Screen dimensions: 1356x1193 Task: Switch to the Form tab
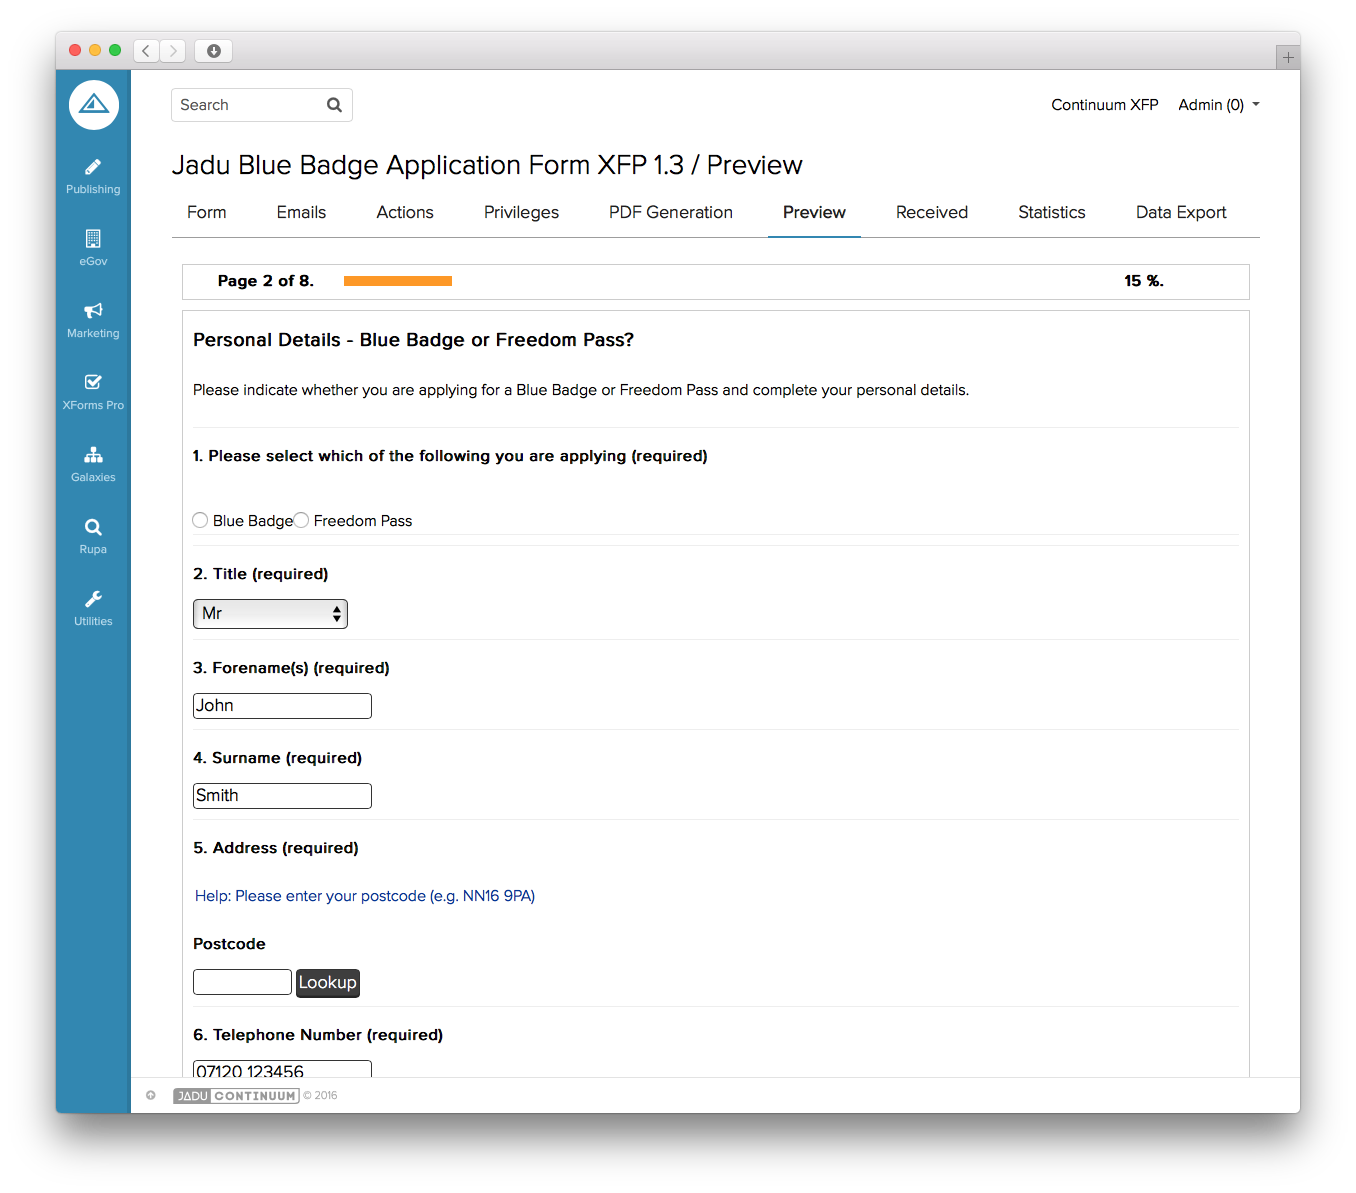click(207, 212)
